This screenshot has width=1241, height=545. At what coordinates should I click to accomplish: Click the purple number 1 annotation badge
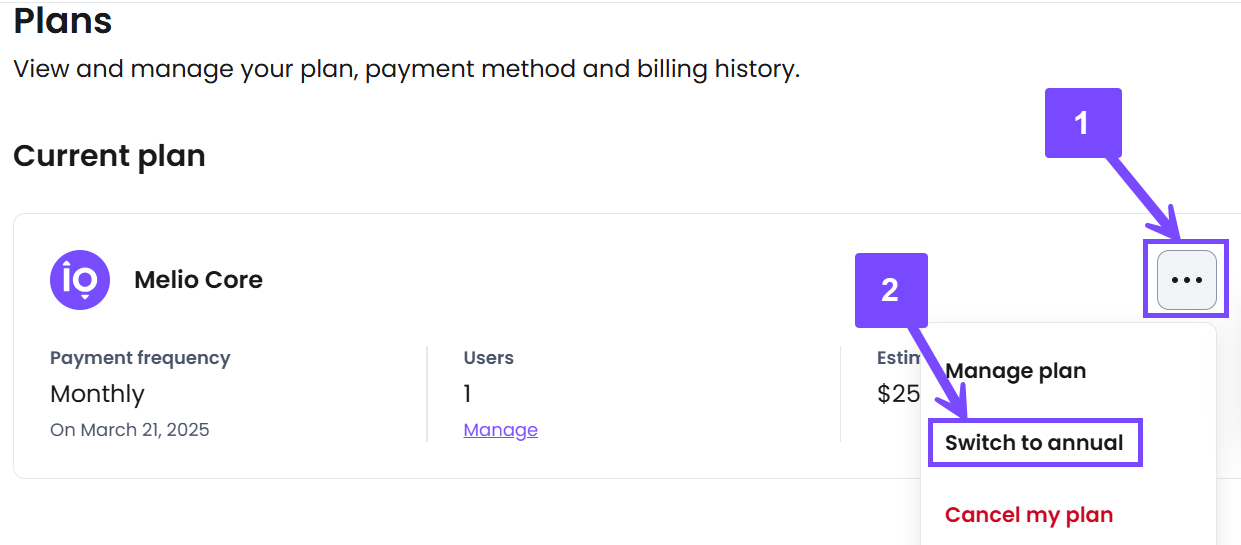coord(1083,123)
